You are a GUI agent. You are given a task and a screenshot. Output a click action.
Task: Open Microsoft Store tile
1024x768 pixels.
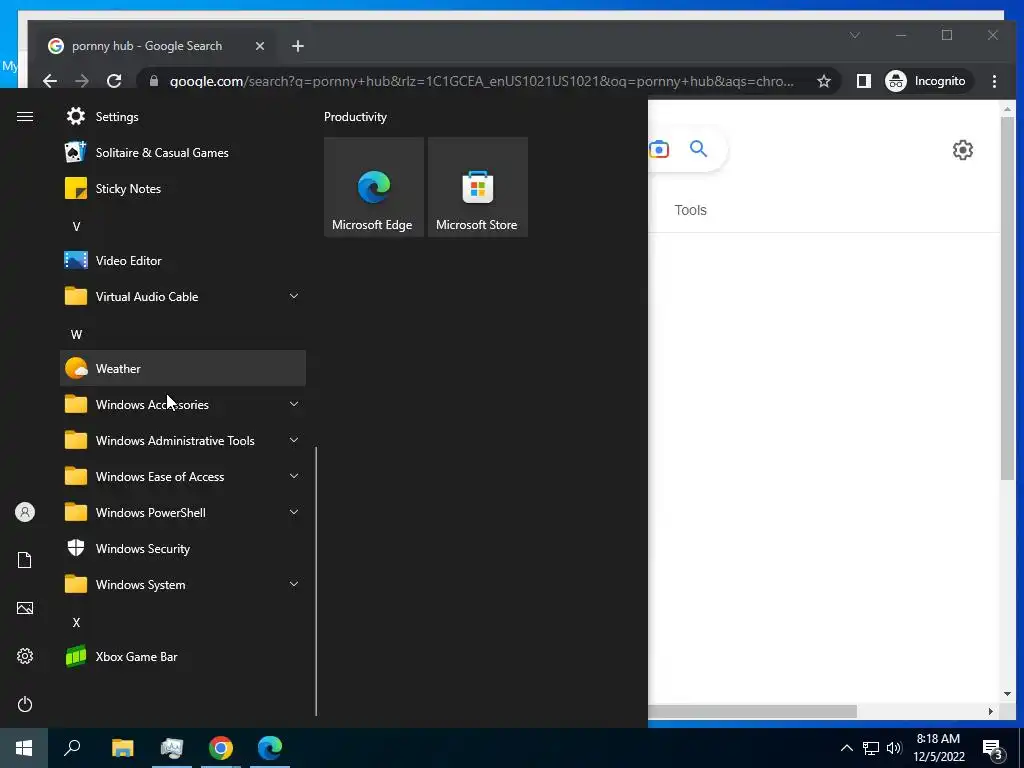point(477,187)
